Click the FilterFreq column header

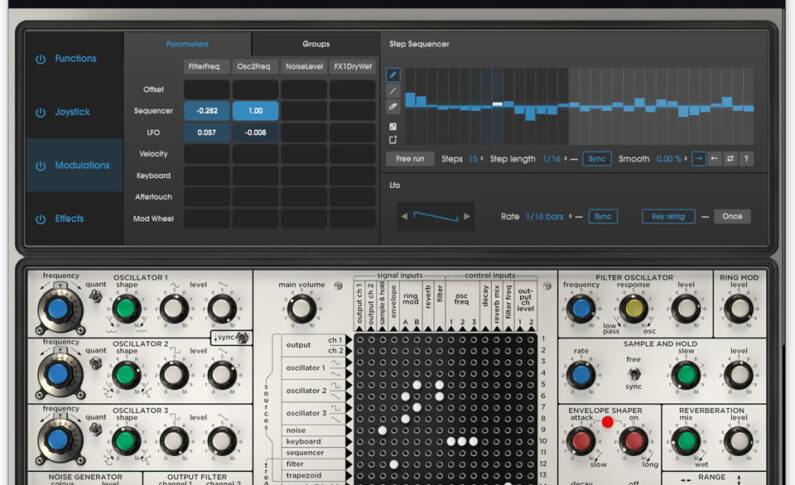[x=204, y=66]
